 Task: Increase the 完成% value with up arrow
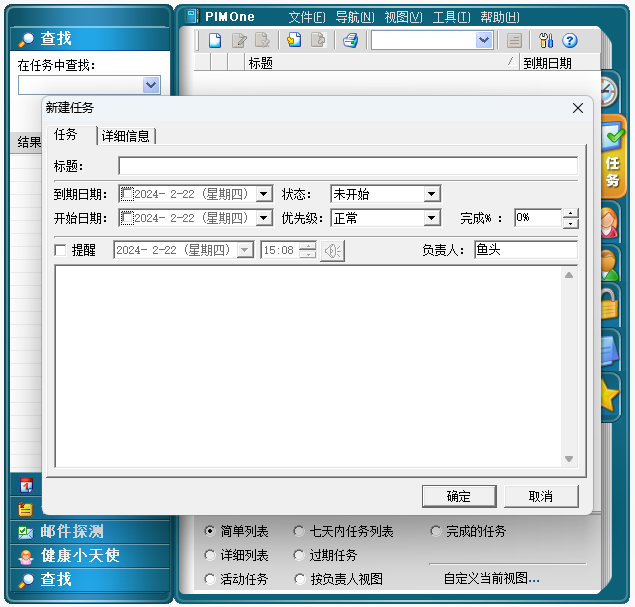(571, 213)
